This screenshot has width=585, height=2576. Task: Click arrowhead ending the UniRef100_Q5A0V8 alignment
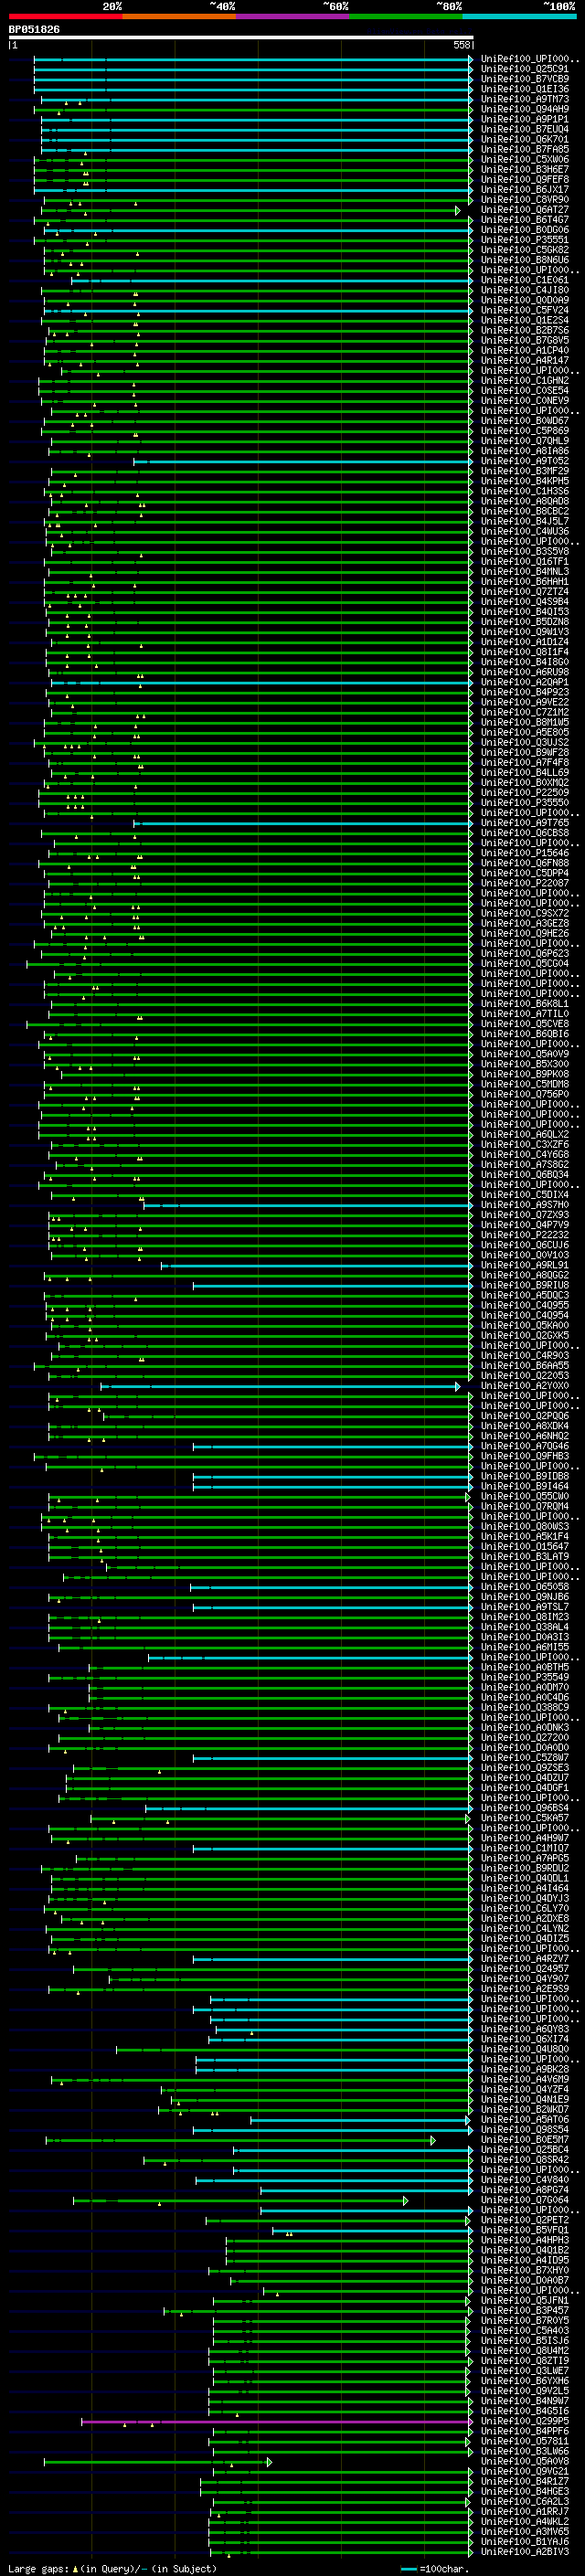point(269,2462)
